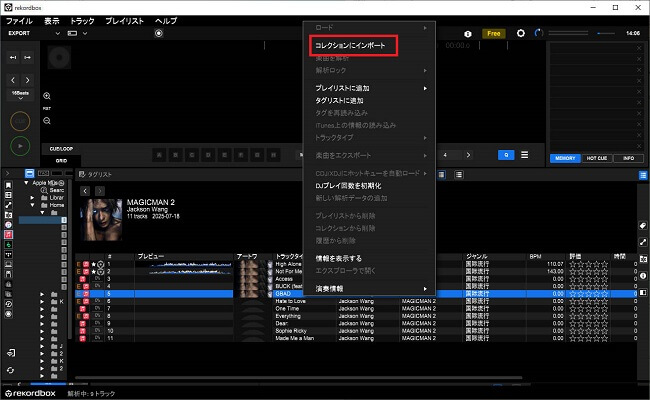Viewport: 650px width, 400px height.
Task: Collapse the Apple Music tree node
Action: click(x=27, y=183)
